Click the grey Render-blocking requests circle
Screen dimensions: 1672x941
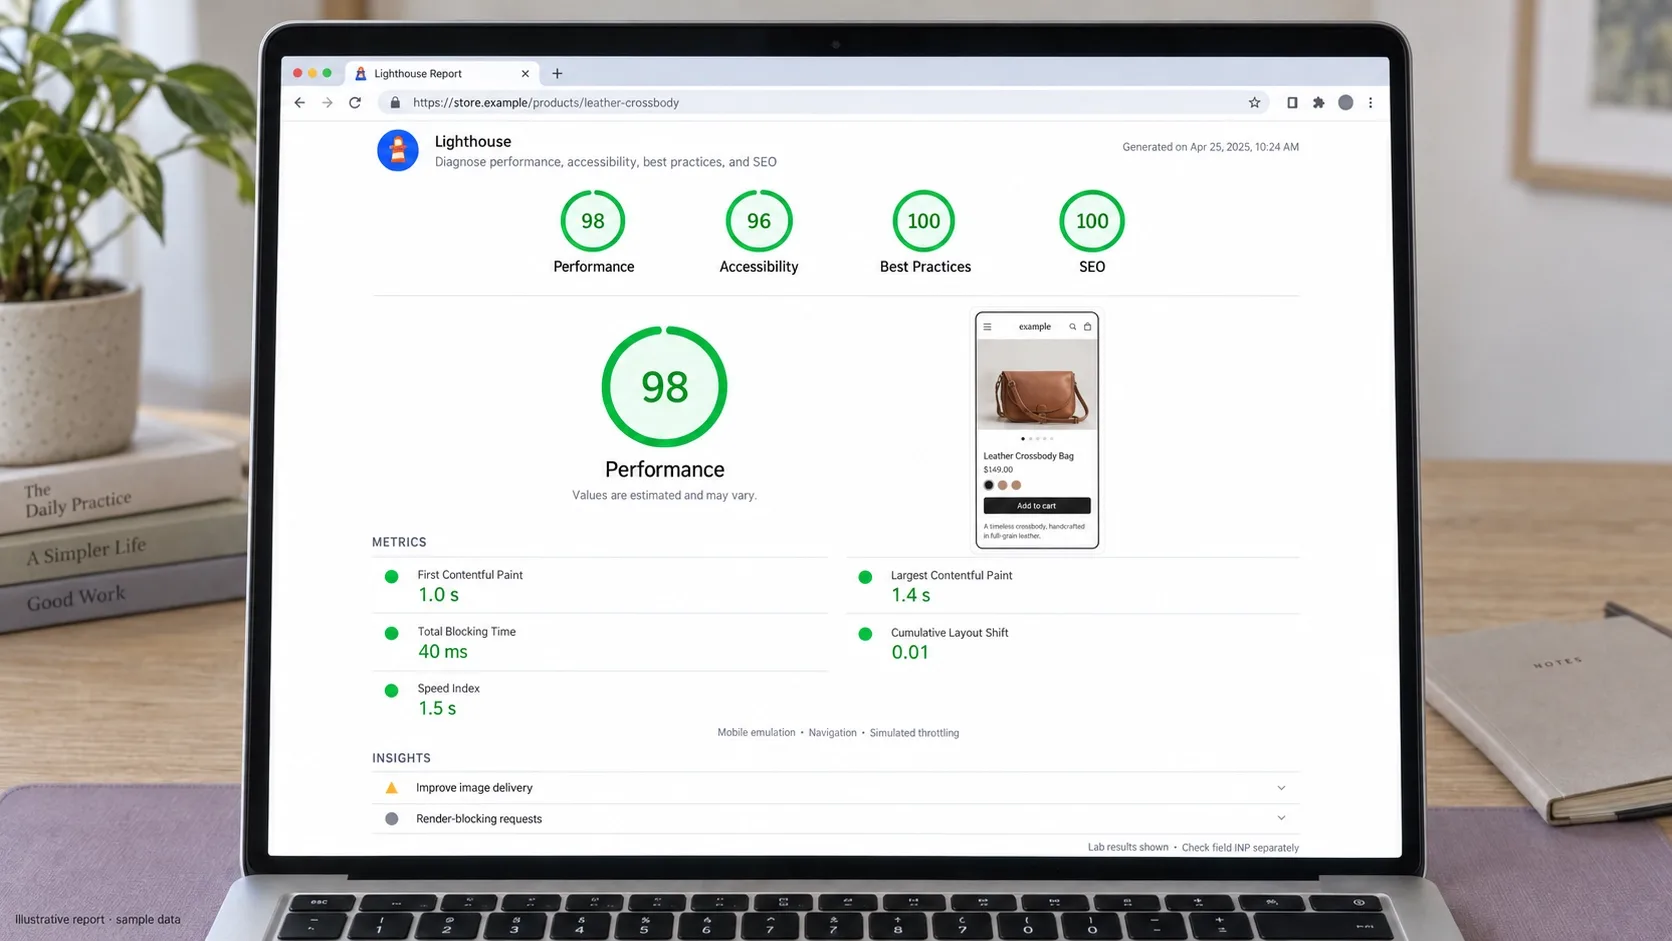pos(392,819)
